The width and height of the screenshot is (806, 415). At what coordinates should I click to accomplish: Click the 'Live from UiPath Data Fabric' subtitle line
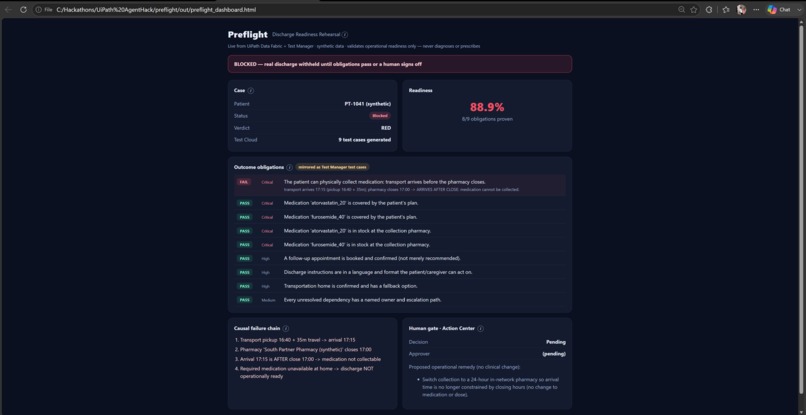(354, 46)
